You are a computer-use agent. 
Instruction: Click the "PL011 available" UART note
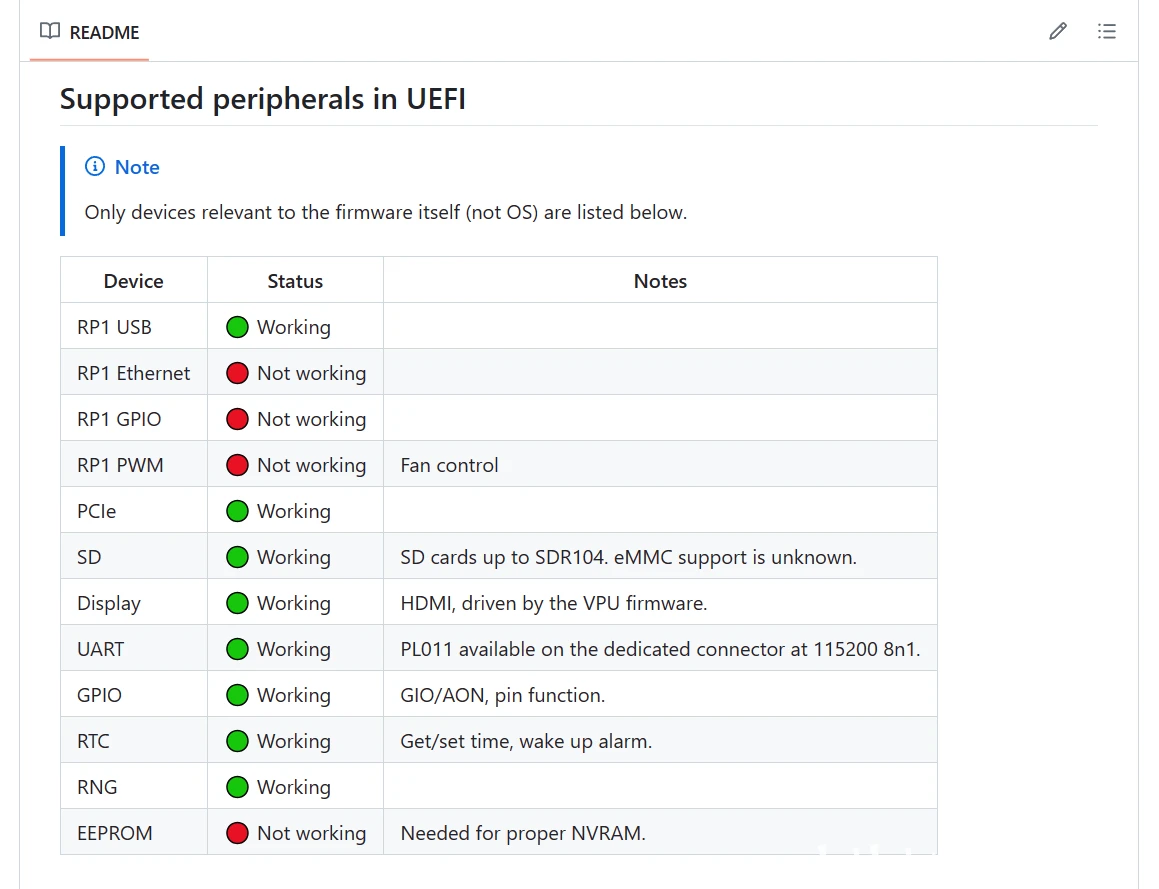[660, 649]
